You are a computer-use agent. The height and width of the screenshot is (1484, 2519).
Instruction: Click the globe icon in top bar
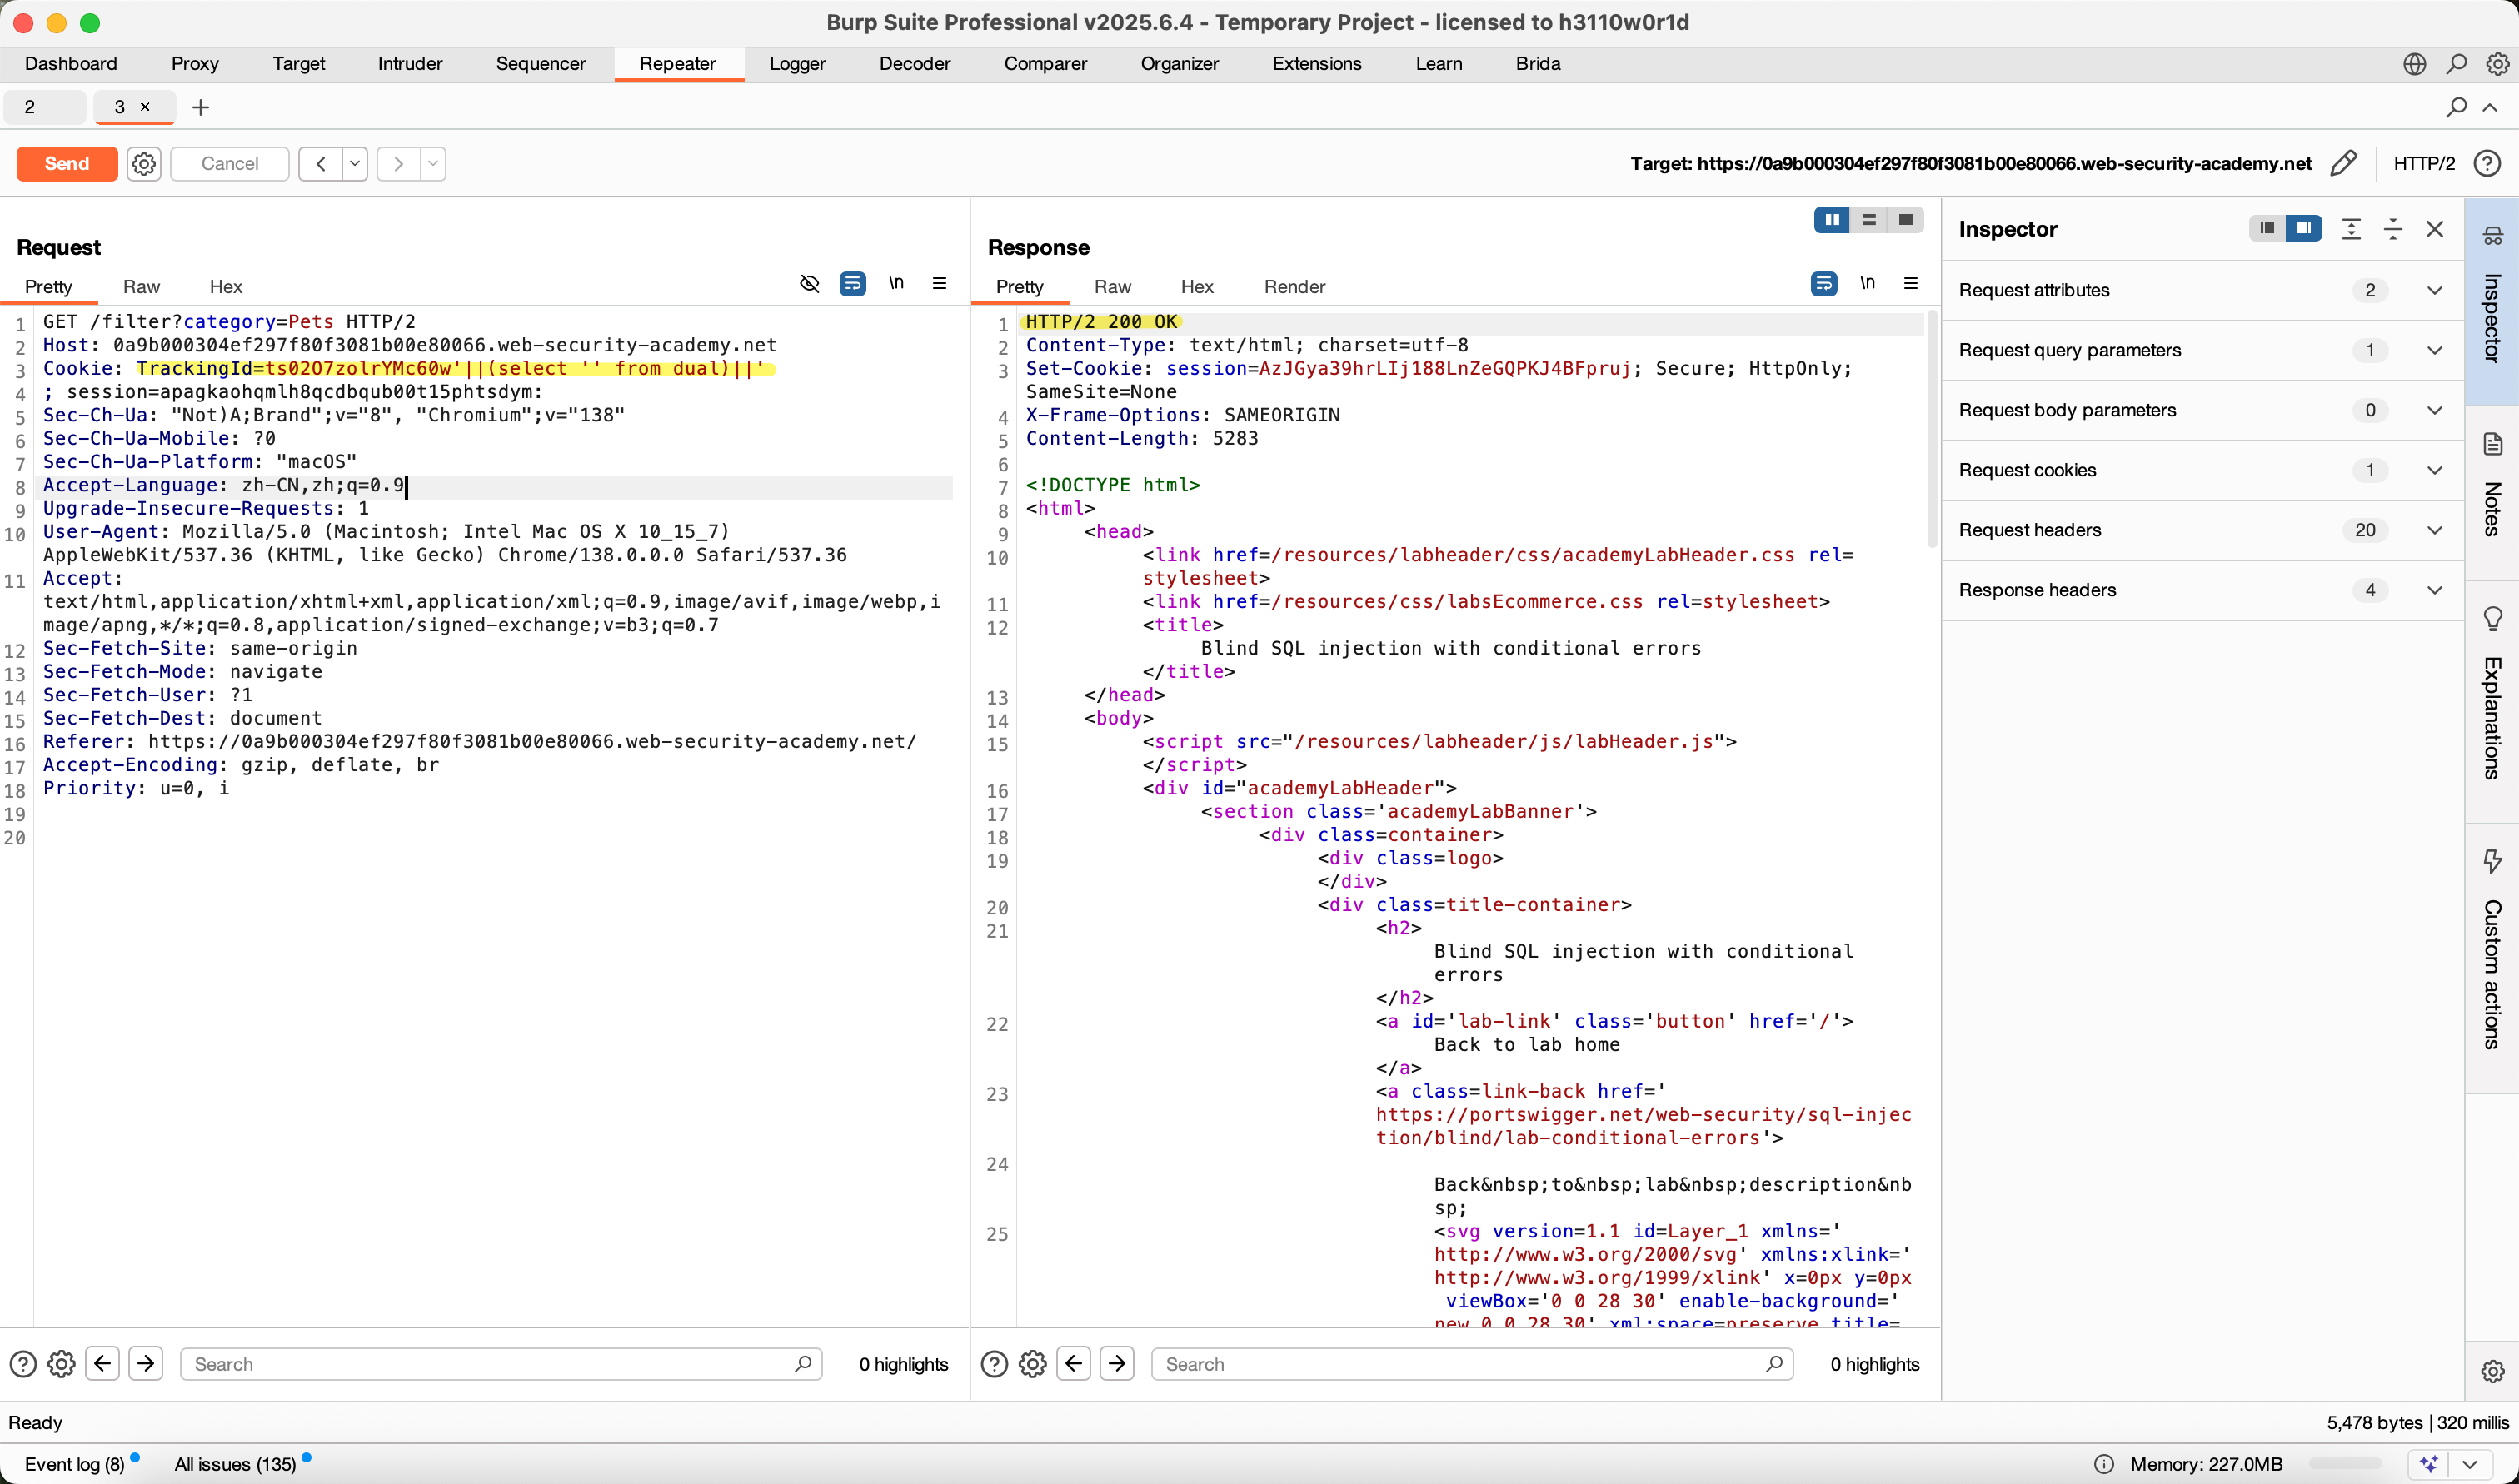pos(2414,64)
